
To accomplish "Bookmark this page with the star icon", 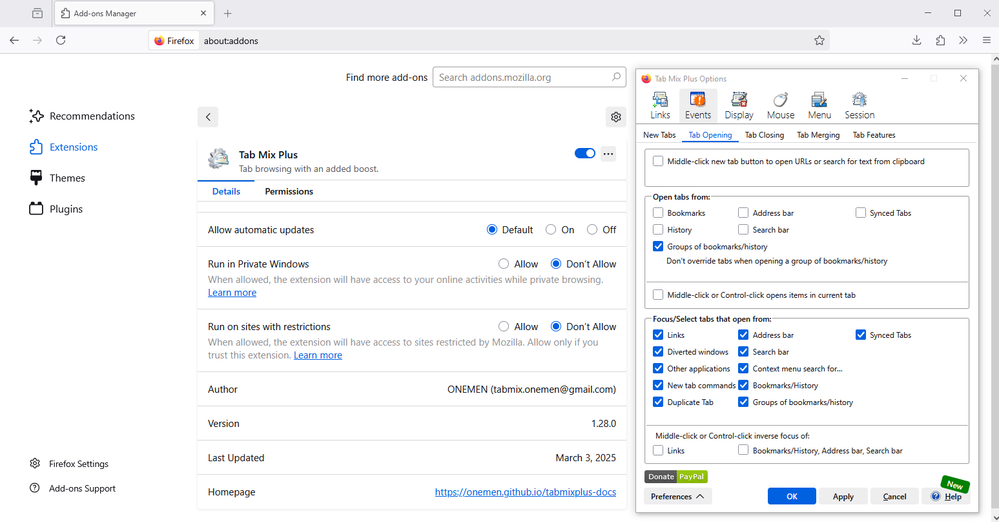I will pyautogui.click(x=819, y=40).
